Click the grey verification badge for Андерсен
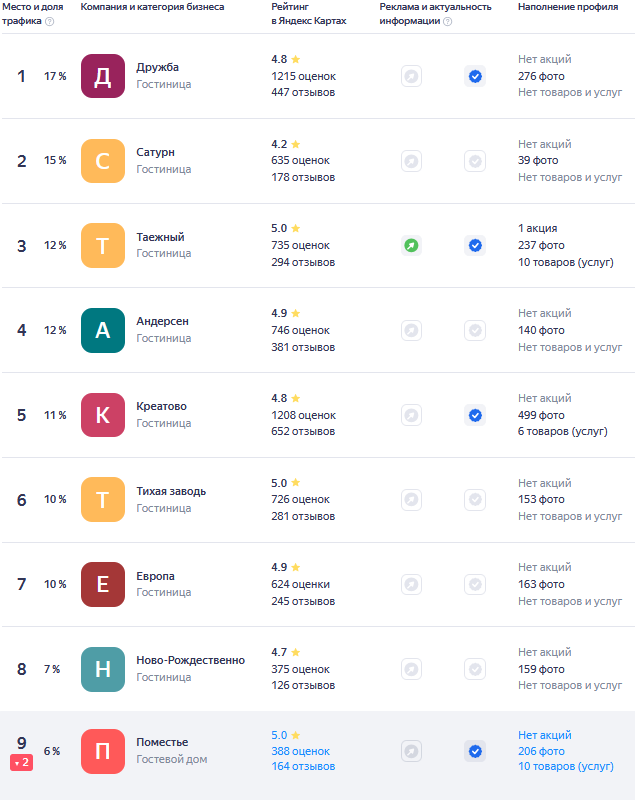 [475, 330]
